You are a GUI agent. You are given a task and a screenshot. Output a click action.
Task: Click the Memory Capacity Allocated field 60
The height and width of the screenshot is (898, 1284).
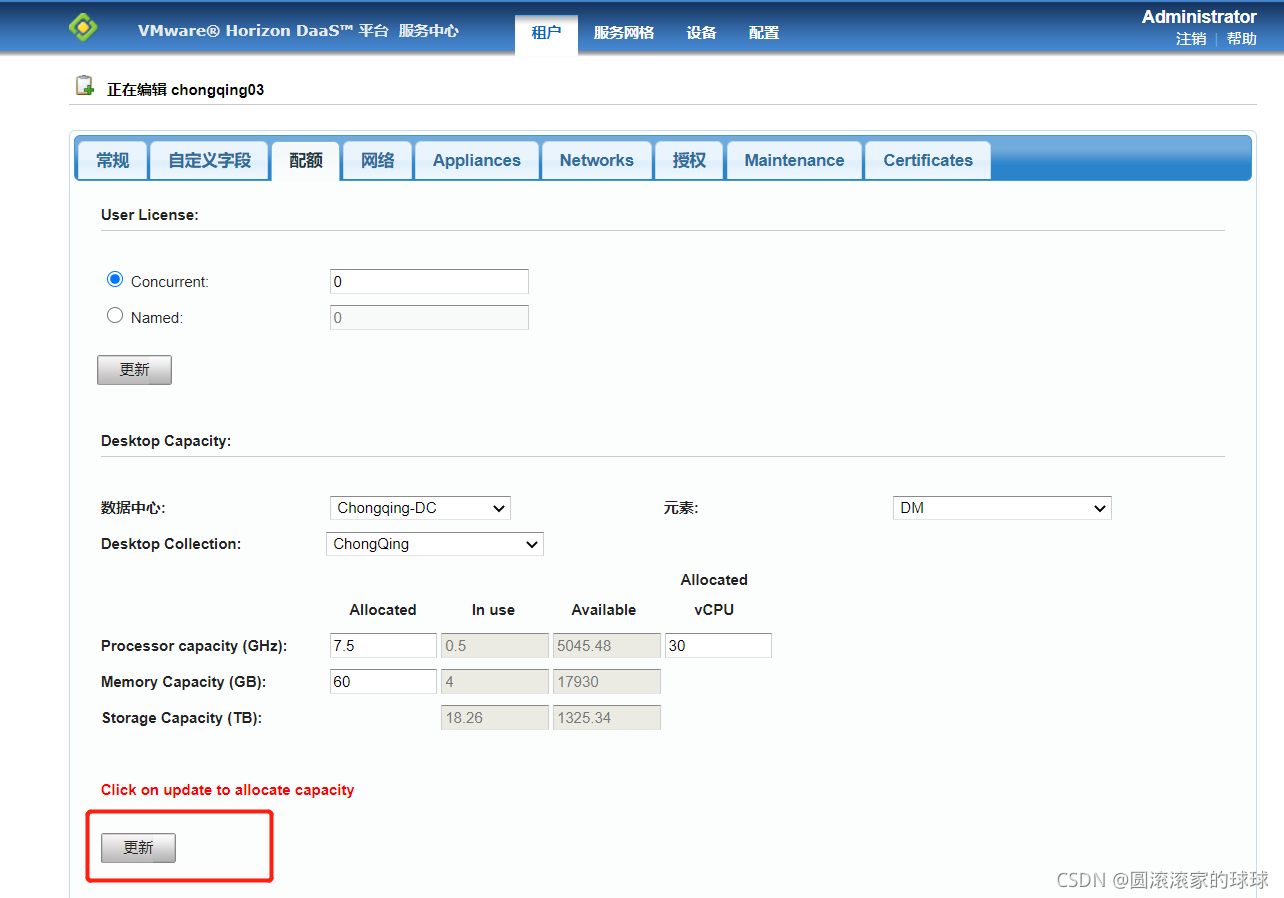[383, 681]
